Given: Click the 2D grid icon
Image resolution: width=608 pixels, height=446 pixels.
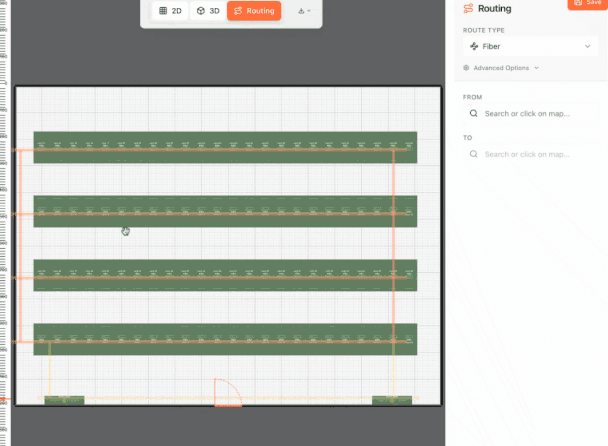Looking at the screenshot, I should [x=163, y=11].
